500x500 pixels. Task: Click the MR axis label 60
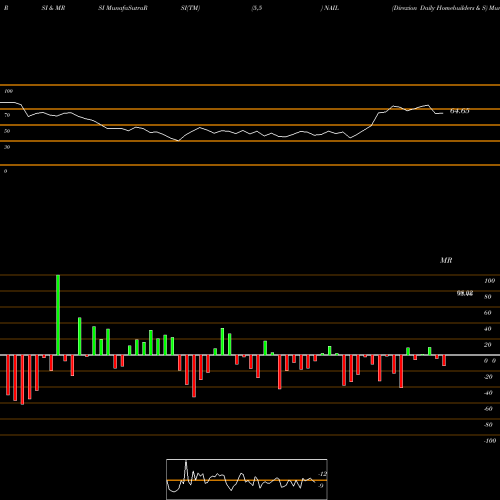[488, 313]
